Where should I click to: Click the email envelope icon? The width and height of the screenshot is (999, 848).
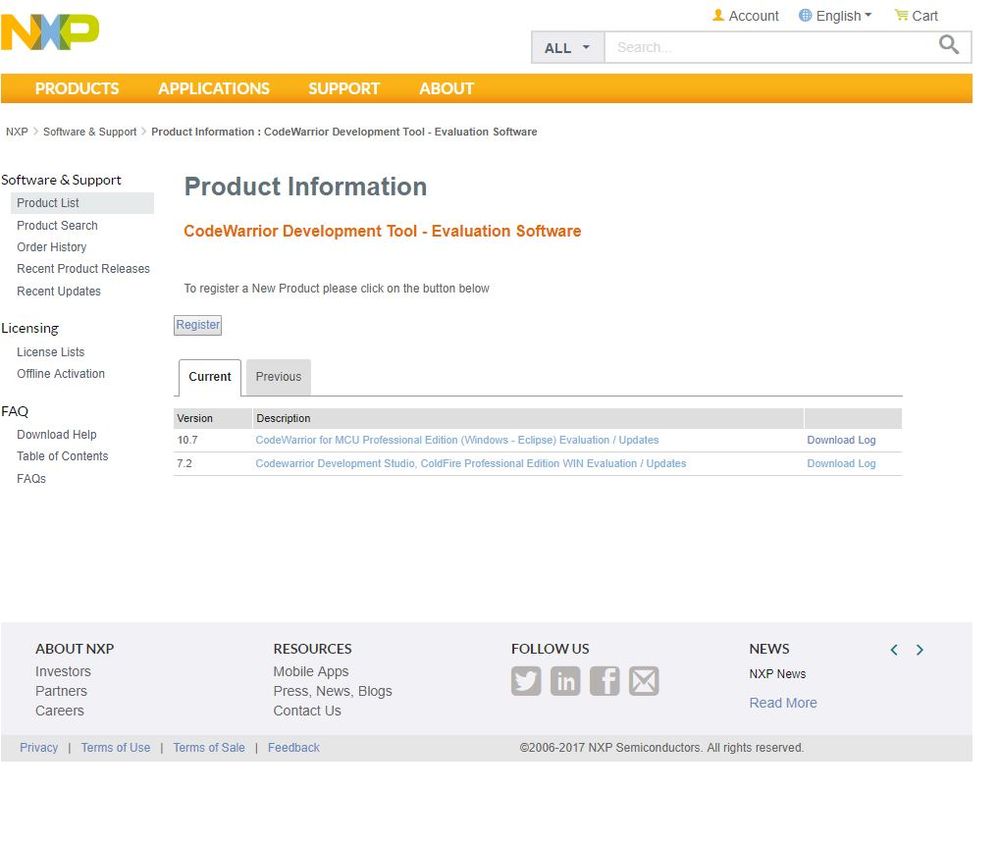point(644,681)
